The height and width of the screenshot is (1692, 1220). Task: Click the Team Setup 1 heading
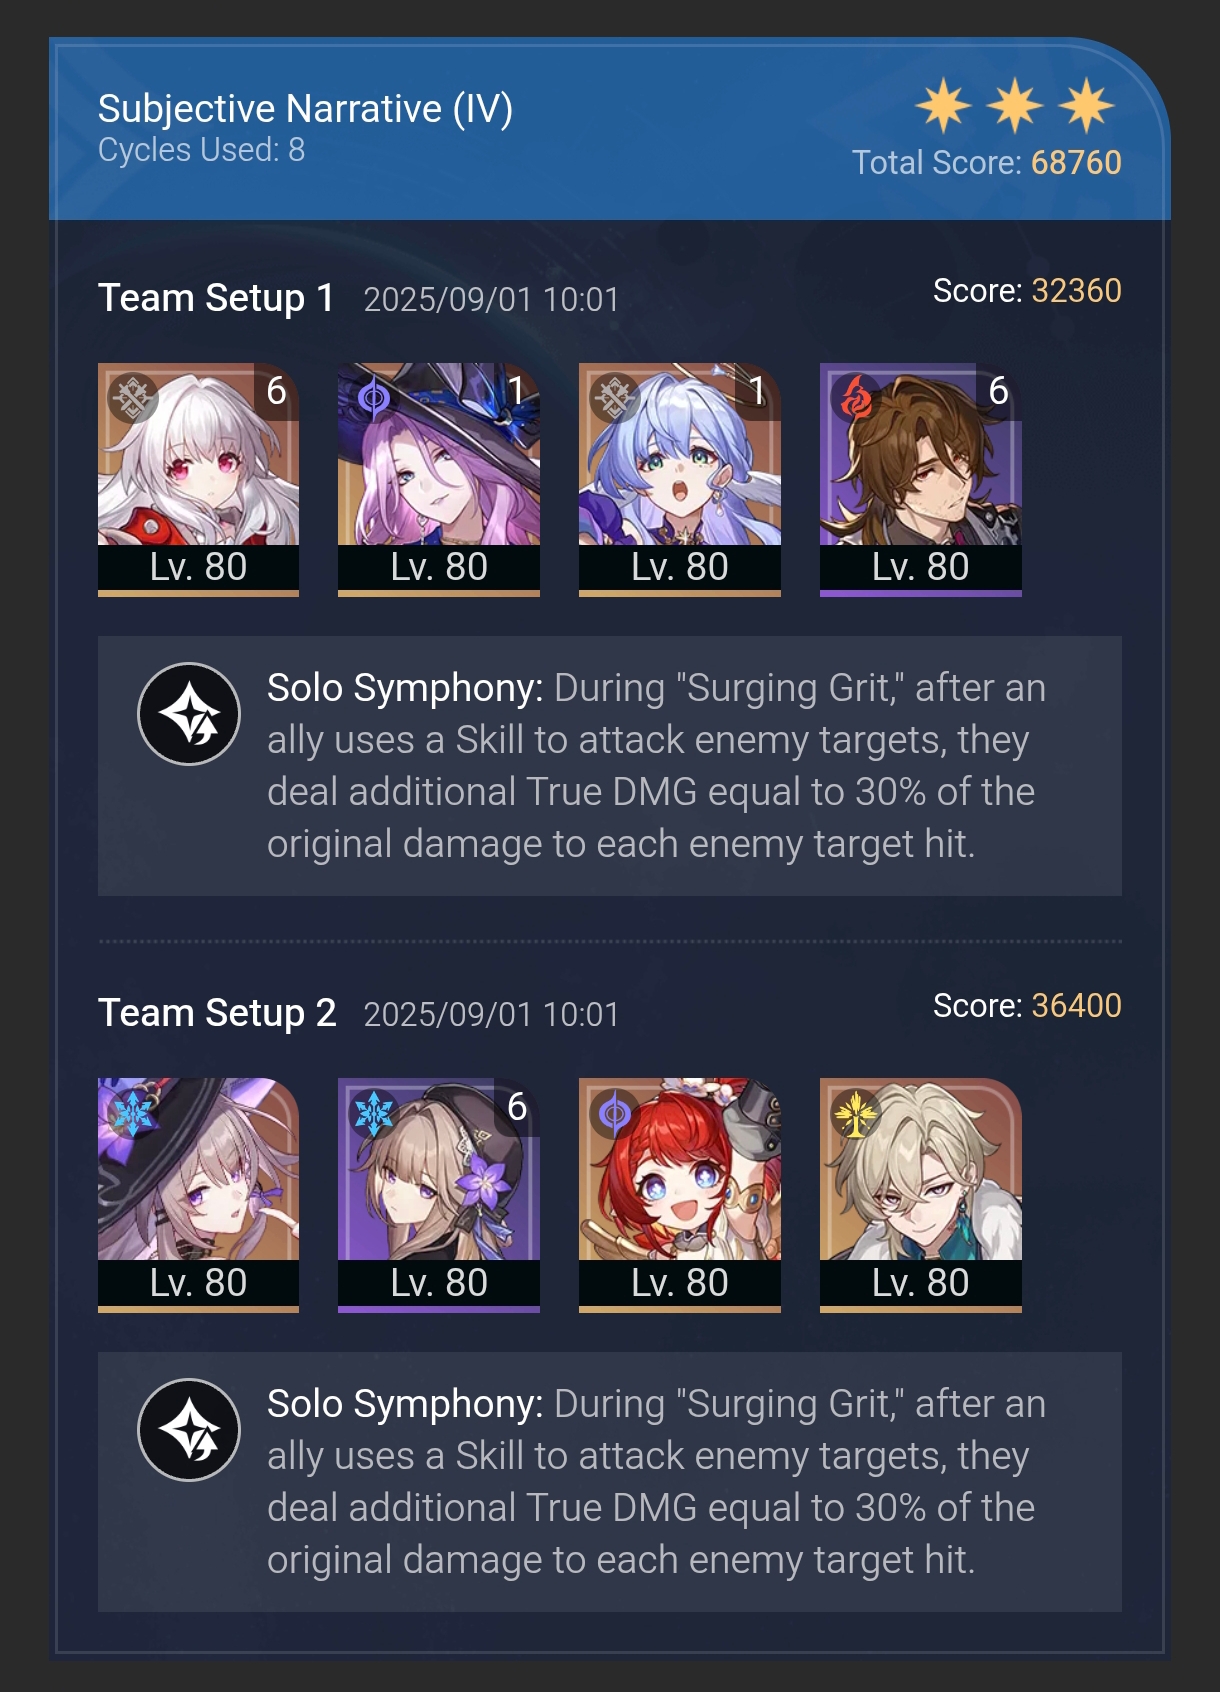coord(216,298)
